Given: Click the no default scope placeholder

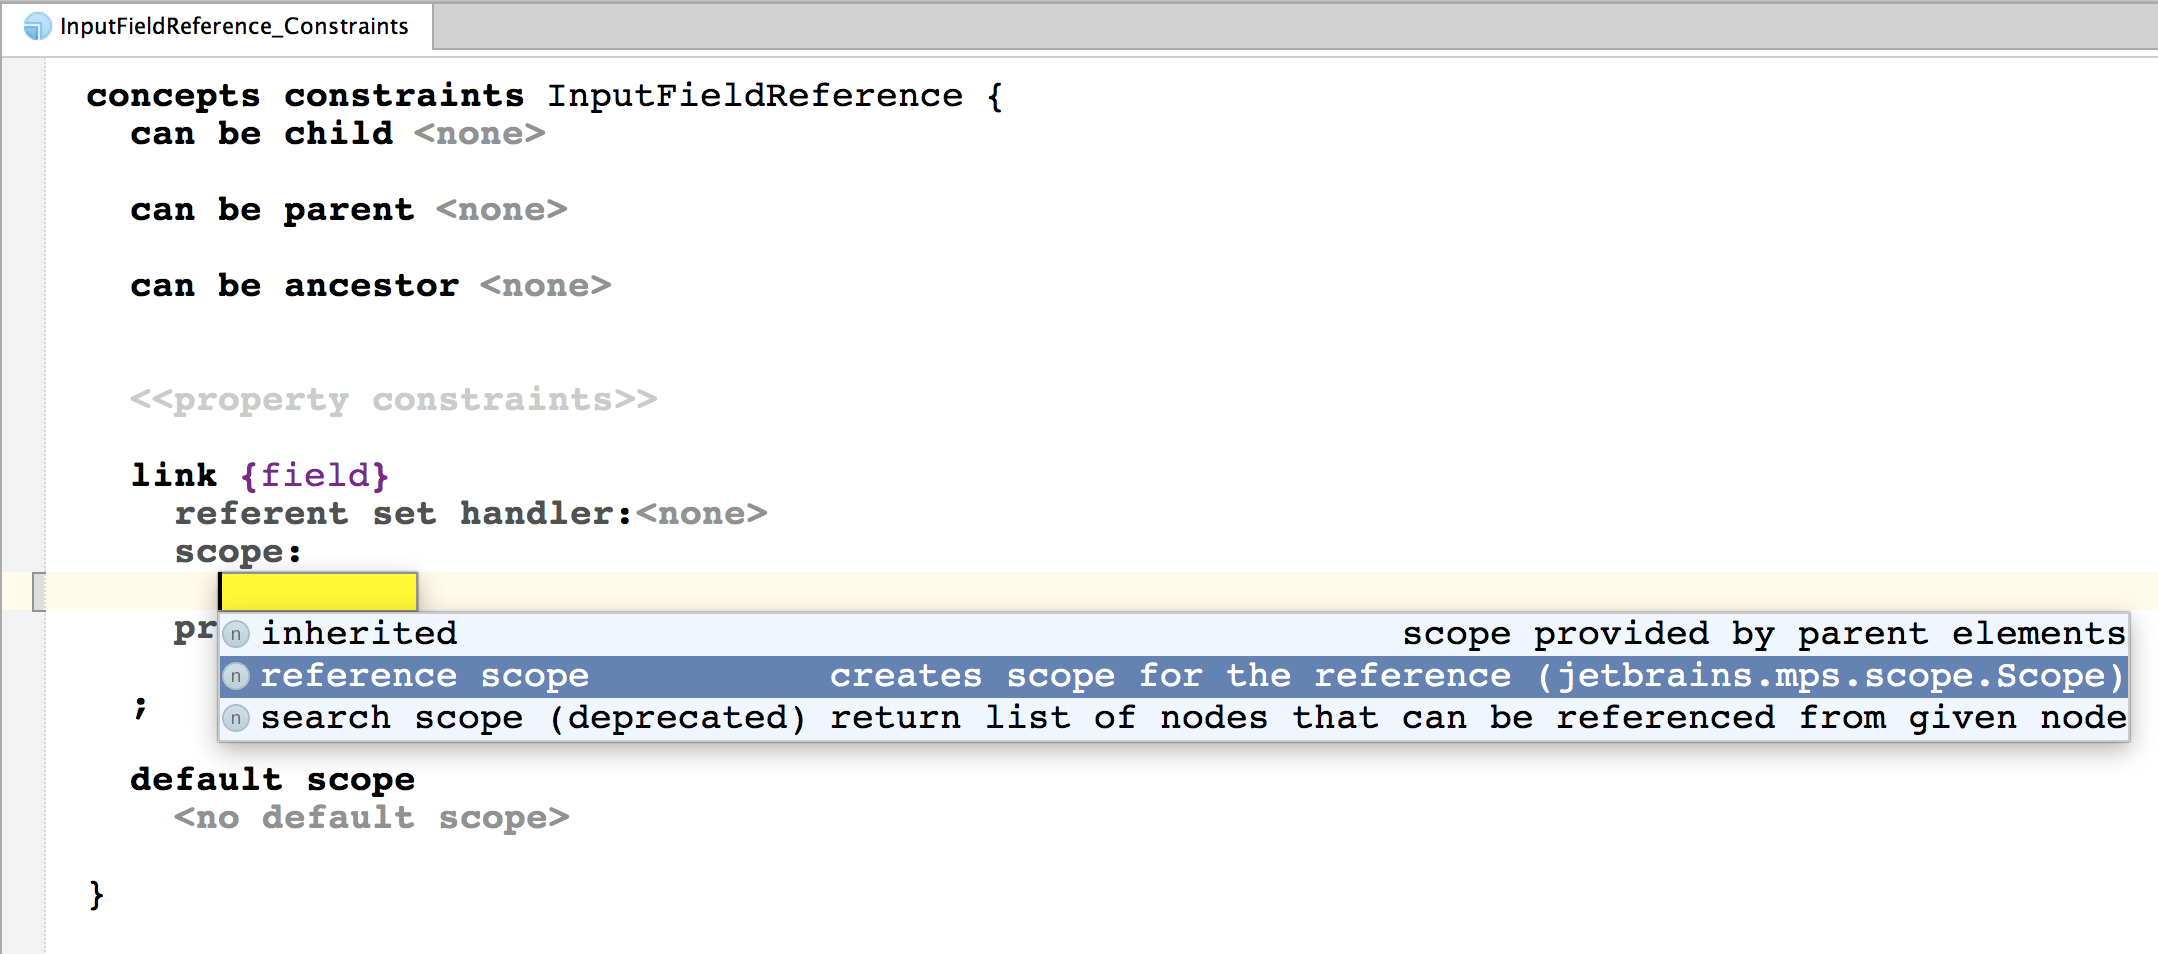Looking at the screenshot, I should point(372,818).
